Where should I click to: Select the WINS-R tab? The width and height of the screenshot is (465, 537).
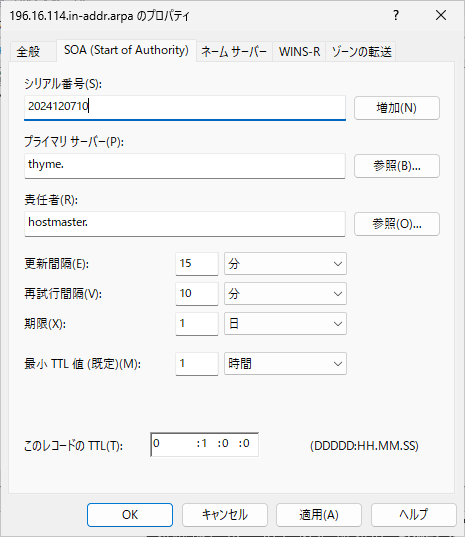(299, 52)
